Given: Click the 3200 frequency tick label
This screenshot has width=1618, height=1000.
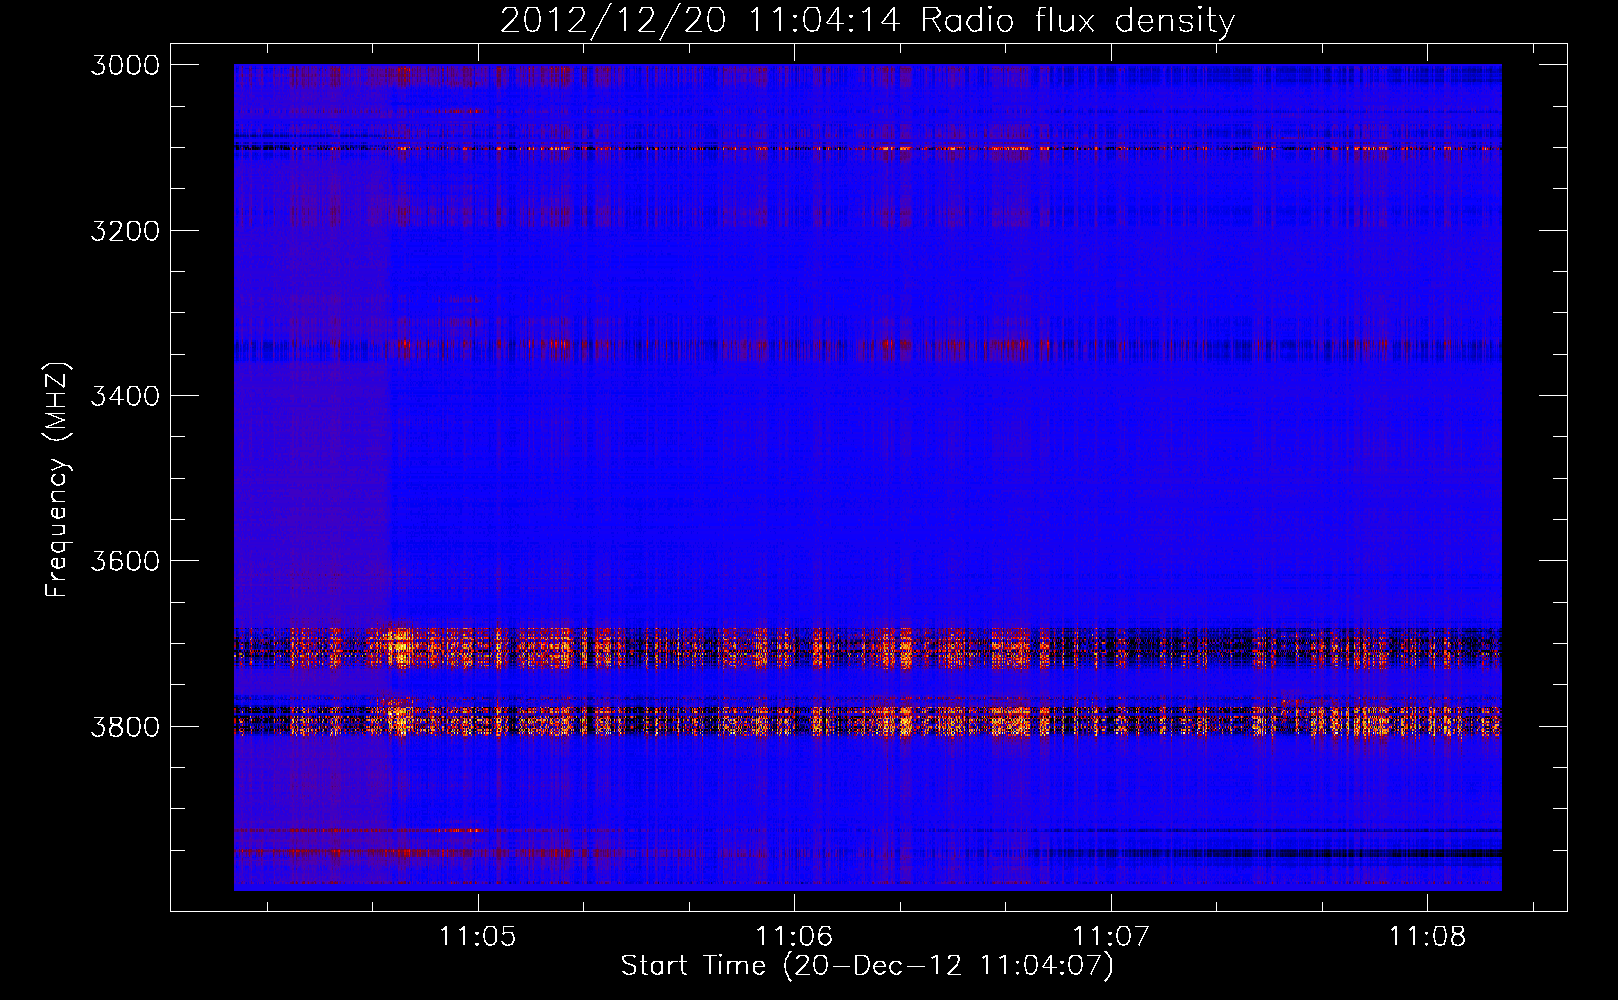Looking at the screenshot, I should click(x=125, y=231).
